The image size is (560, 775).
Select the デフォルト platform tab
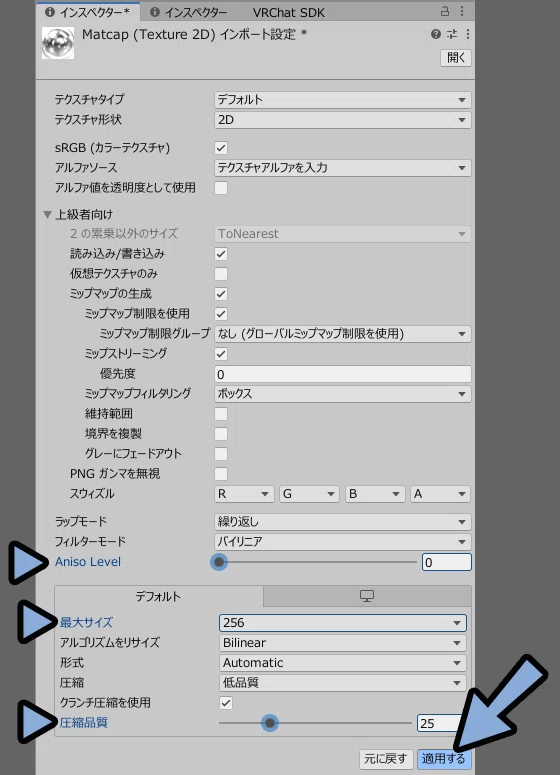coord(159,596)
